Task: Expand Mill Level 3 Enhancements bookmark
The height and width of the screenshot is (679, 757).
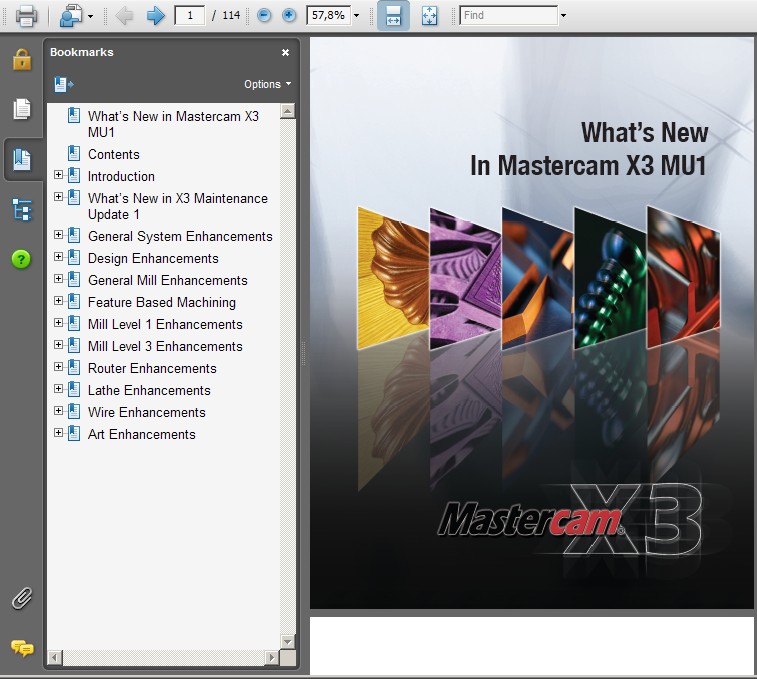Action: pos(58,344)
